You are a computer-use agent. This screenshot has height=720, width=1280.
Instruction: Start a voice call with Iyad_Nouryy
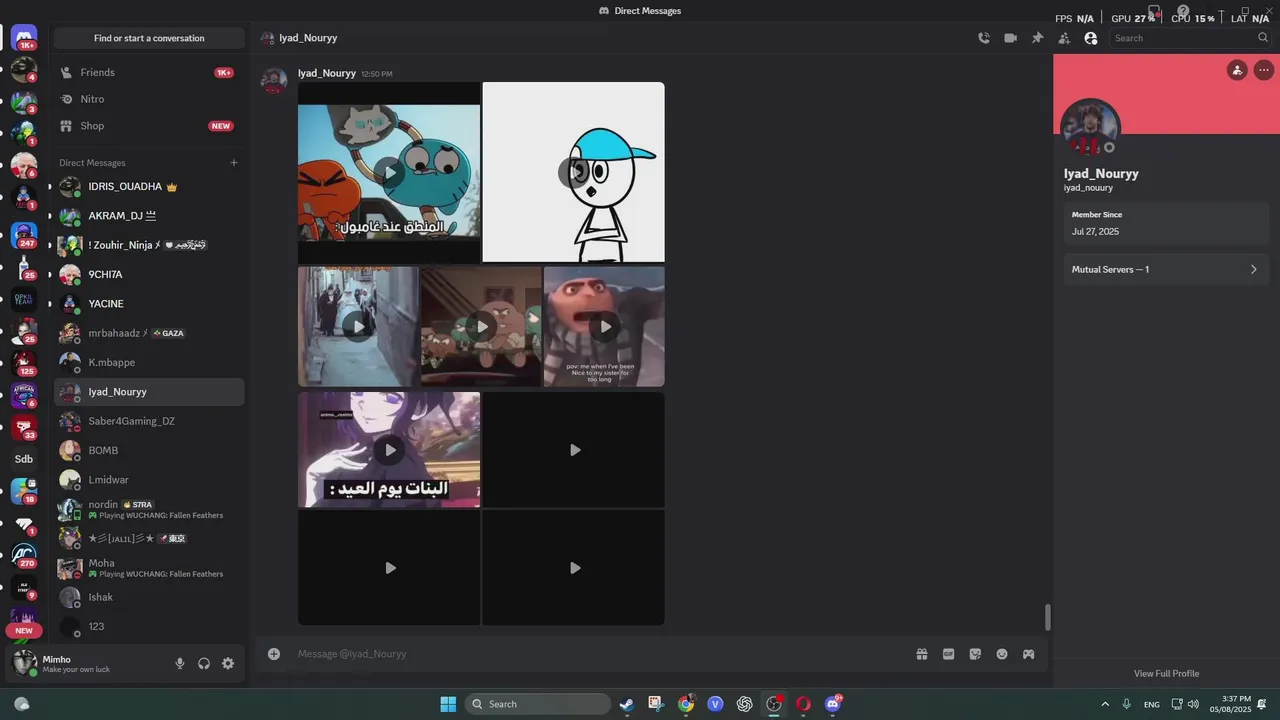[x=984, y=38]
